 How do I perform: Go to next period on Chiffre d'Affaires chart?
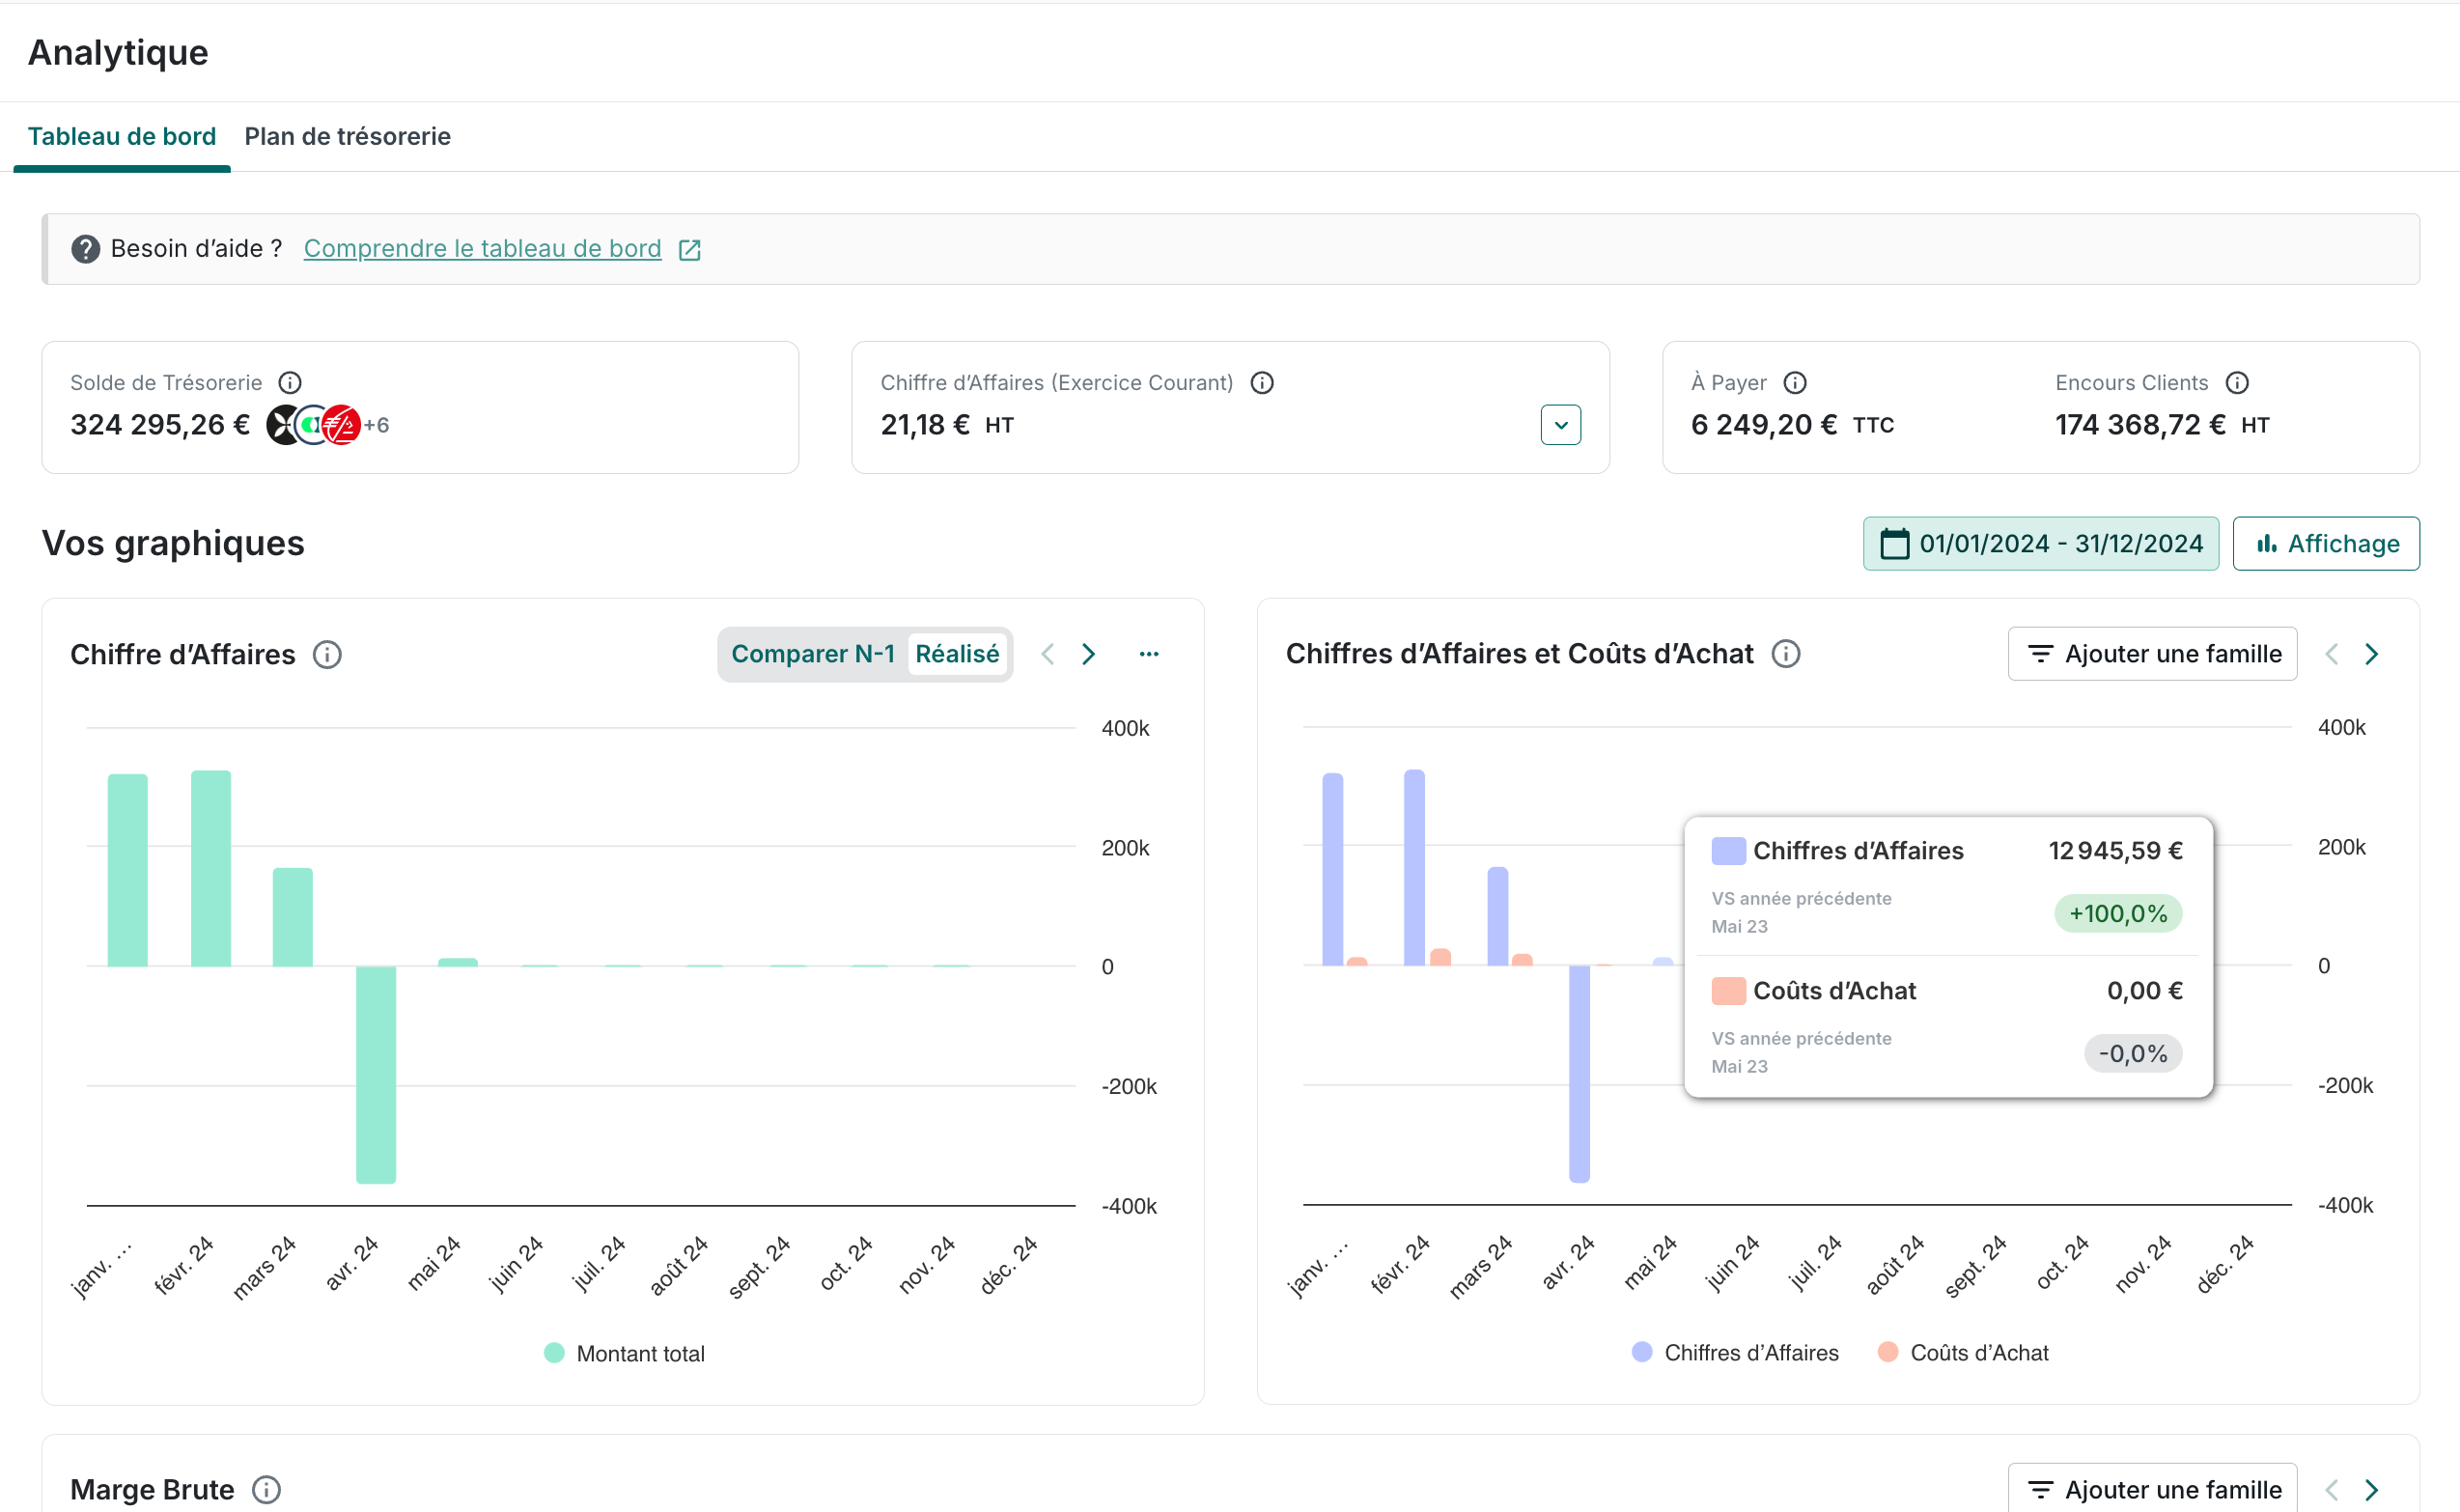coord(1089,654)
